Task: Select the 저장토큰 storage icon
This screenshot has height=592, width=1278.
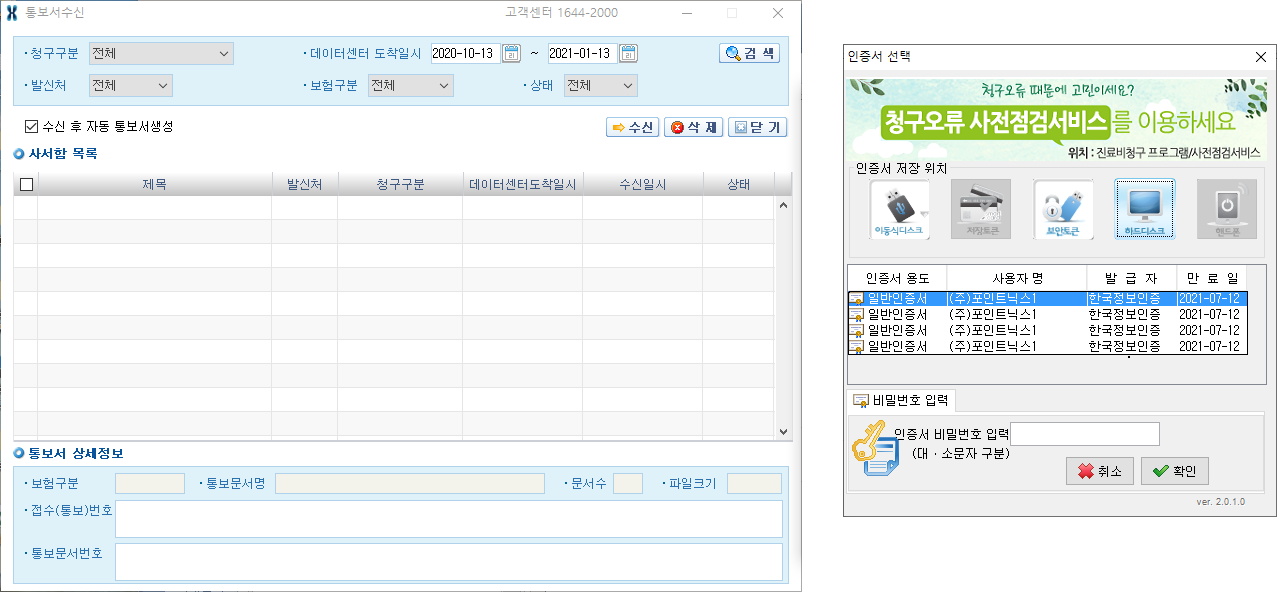Action: click(980, 209)
